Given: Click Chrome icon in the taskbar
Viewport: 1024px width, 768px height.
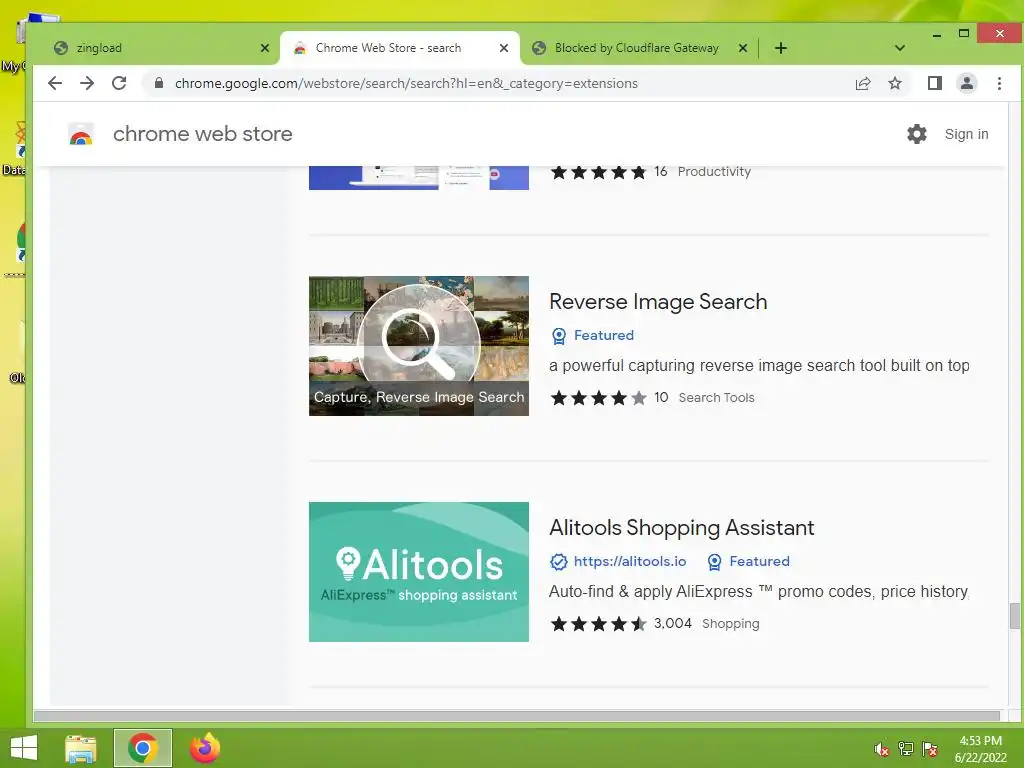Looking at the screenshot, I should (x=142, y=748).
